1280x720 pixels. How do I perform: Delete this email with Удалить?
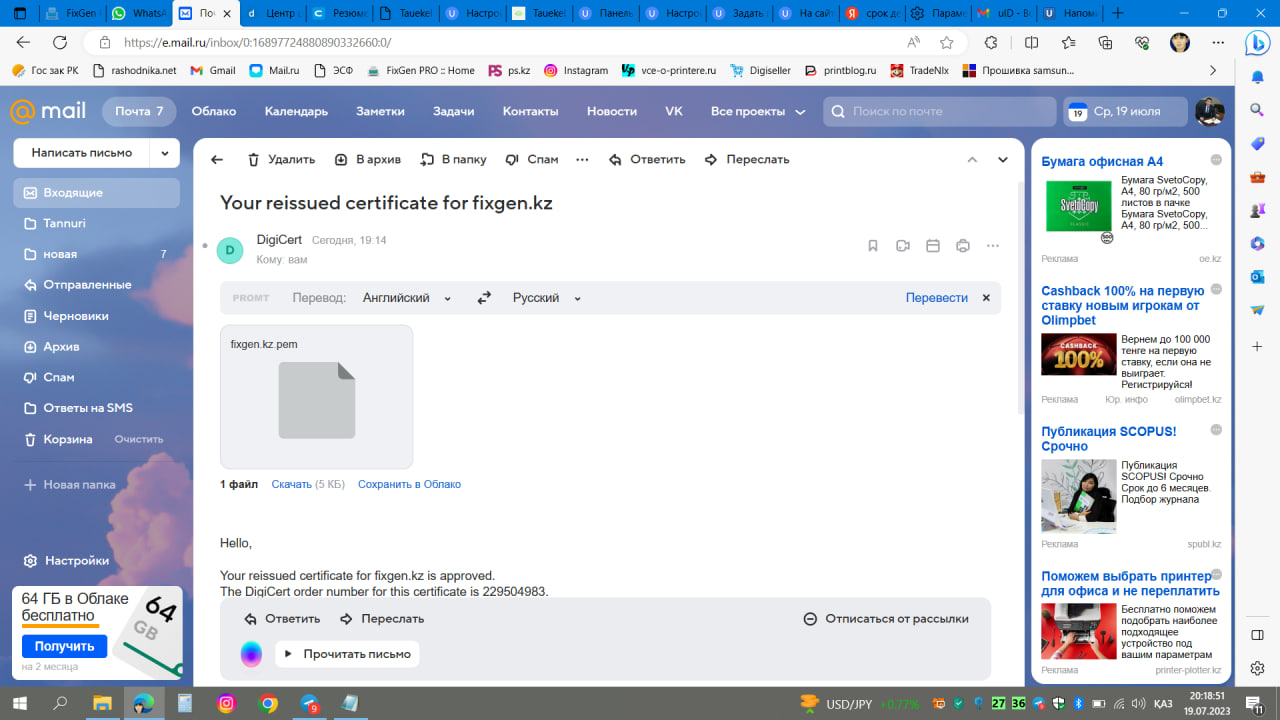tap(281, 160)
